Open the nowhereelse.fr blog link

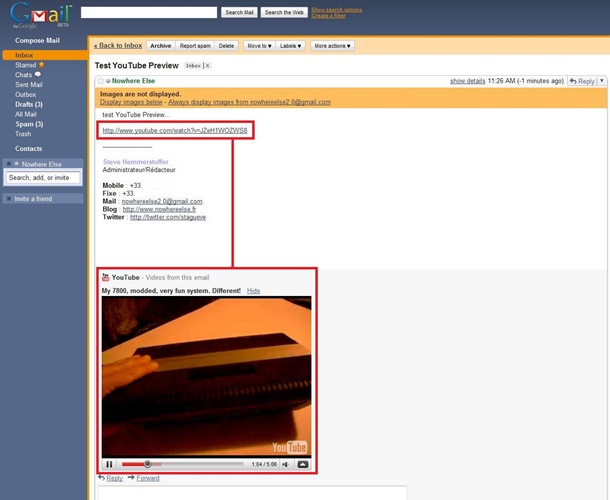click(x=160, y=209)
